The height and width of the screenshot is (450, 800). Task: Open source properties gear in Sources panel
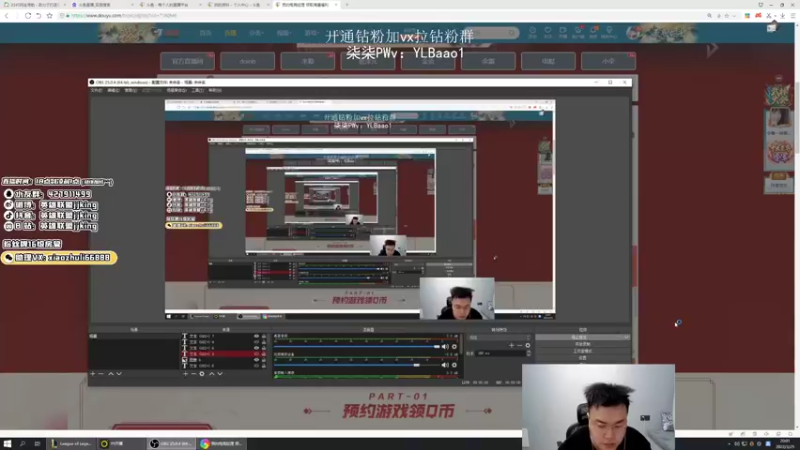202,374
